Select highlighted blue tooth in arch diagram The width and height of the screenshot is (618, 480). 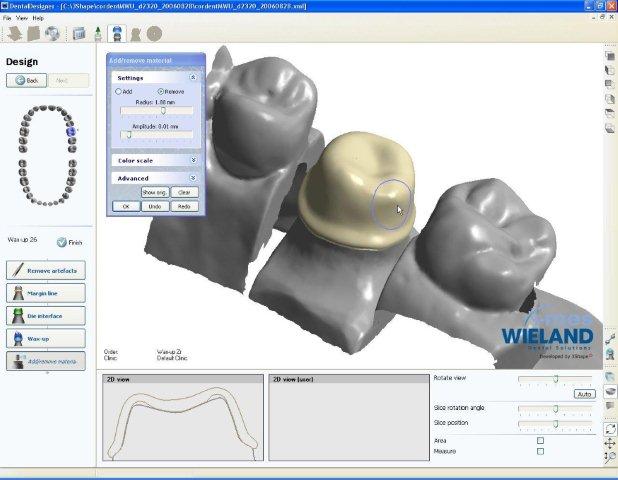pyautogui.click(x=70, y=130)
